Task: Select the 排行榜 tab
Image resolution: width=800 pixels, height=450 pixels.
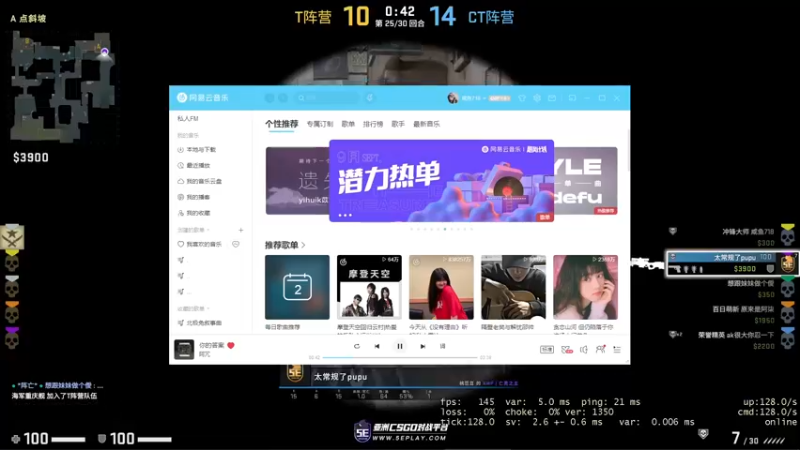Action: pos(373,124)
